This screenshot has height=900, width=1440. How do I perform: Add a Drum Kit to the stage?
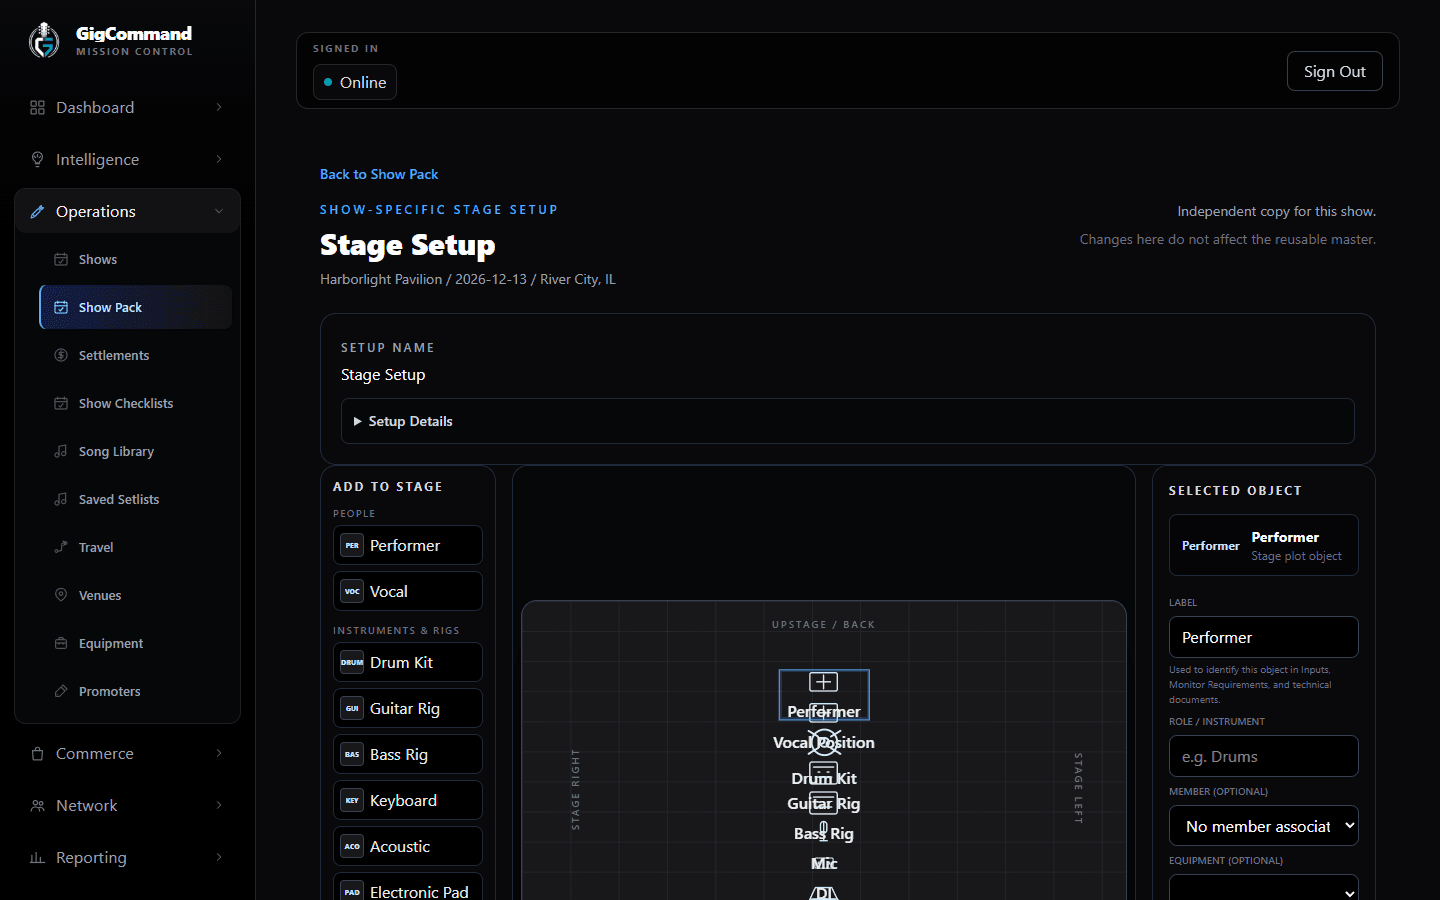coord(408,662)
